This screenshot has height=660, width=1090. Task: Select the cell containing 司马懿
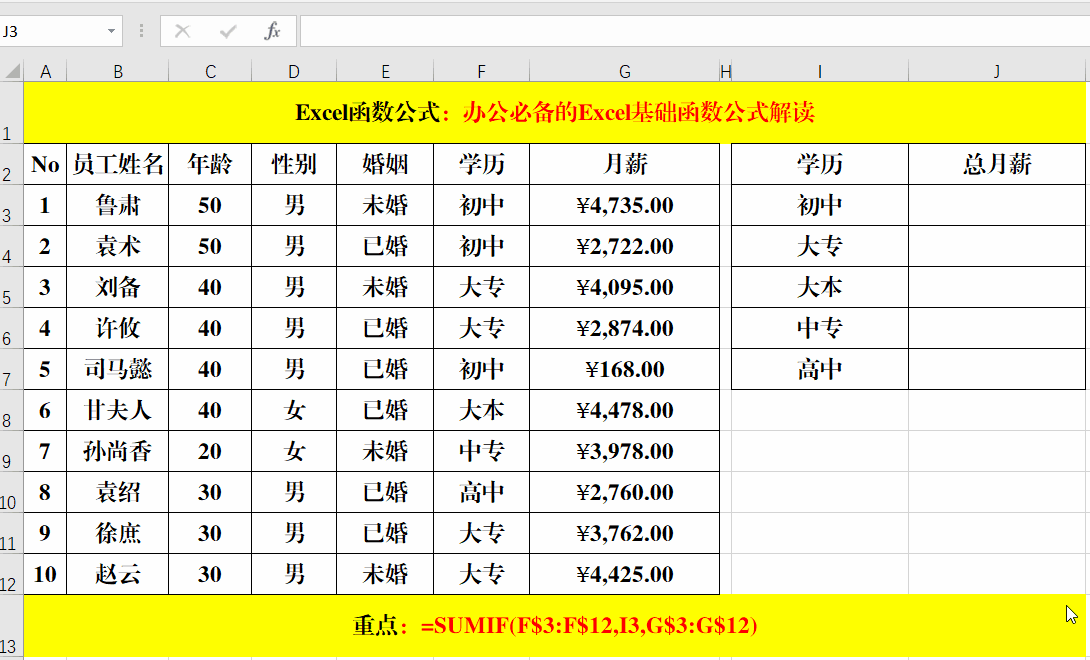point(117,369)
